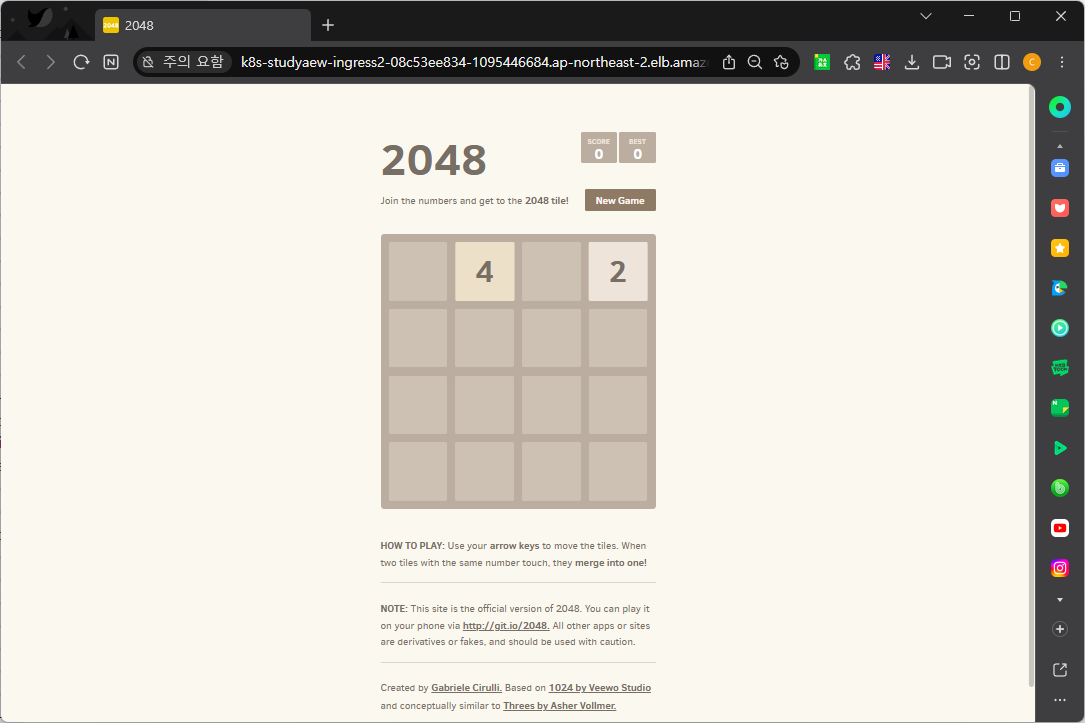Screen dimensions: 1085x723
Task: Open the orange profile avatar
Action: click(x=1032, y=62)
